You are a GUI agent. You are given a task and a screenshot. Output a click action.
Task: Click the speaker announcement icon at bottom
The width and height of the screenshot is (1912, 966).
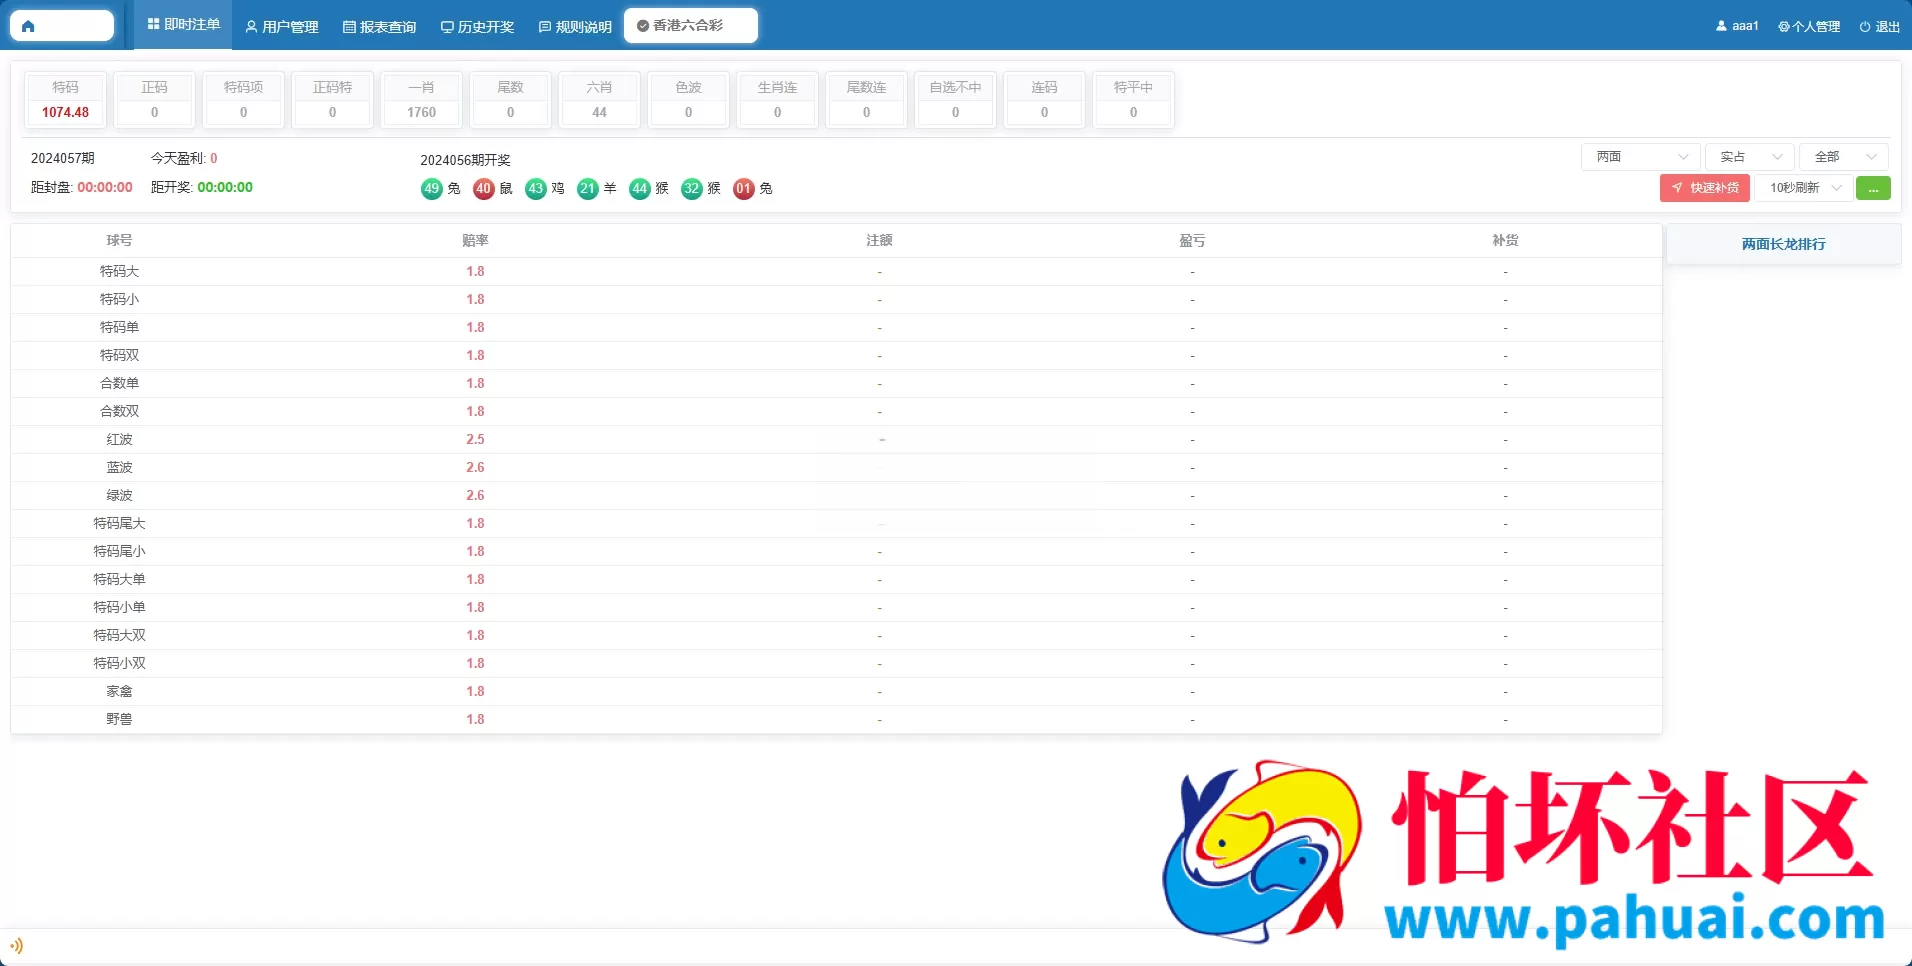[16, 946]
